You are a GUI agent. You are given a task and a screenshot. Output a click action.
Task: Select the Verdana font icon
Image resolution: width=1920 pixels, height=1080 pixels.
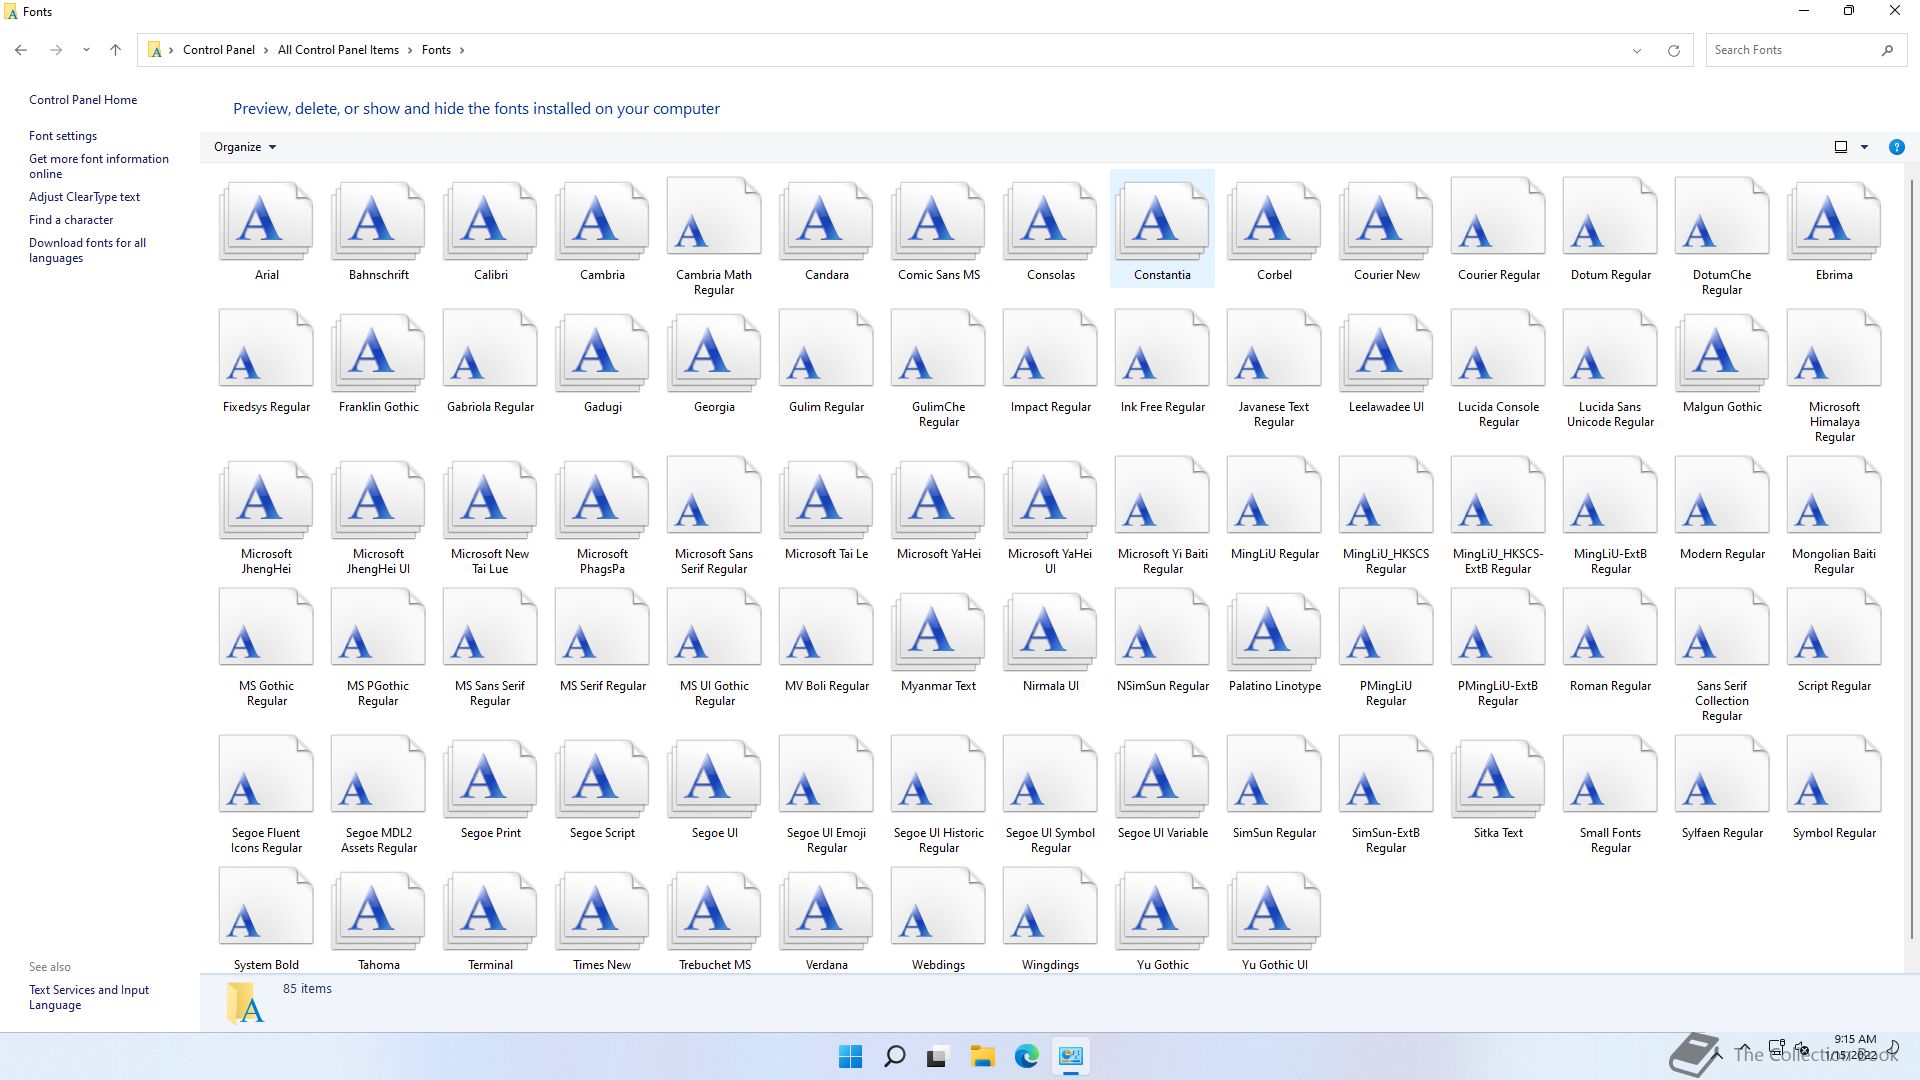[x=826, y=909]
